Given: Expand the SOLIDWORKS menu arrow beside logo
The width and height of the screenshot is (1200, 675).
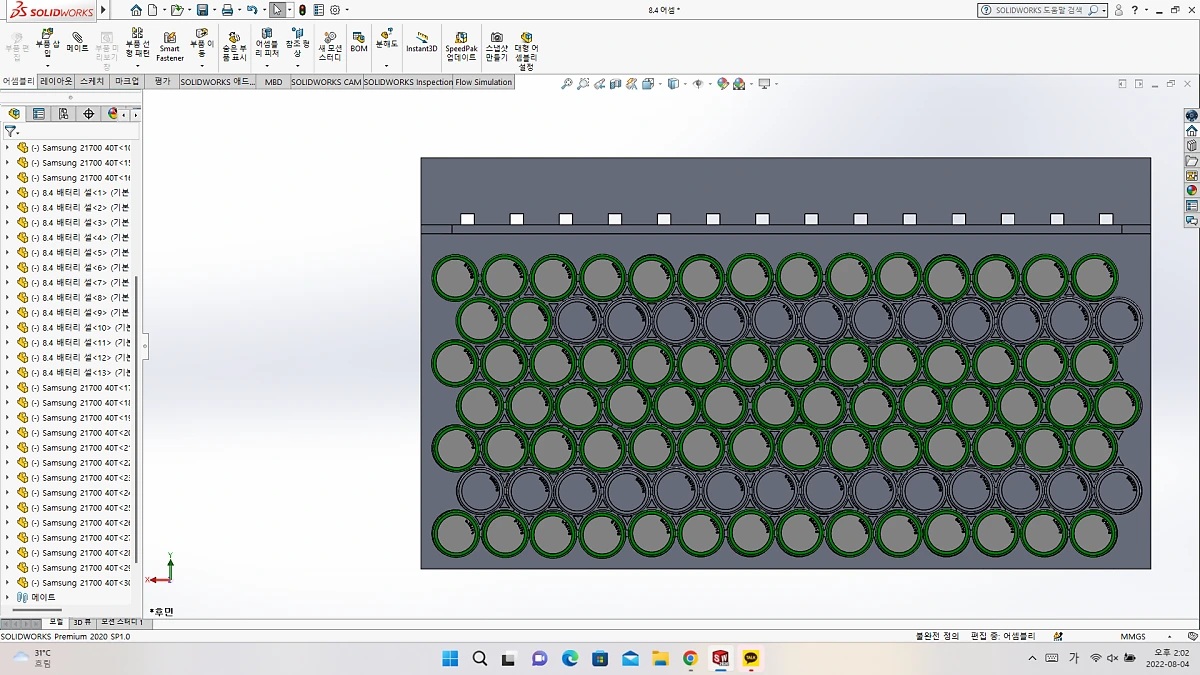Looking at the screenshot, I should click(103, 10).
